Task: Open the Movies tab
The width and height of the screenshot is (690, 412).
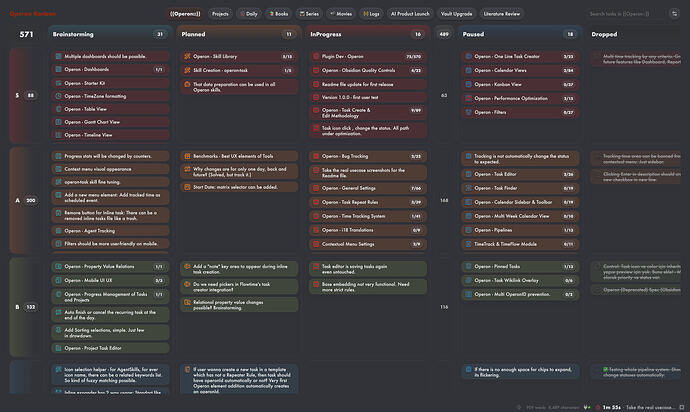Action: (x=341, y=14)
